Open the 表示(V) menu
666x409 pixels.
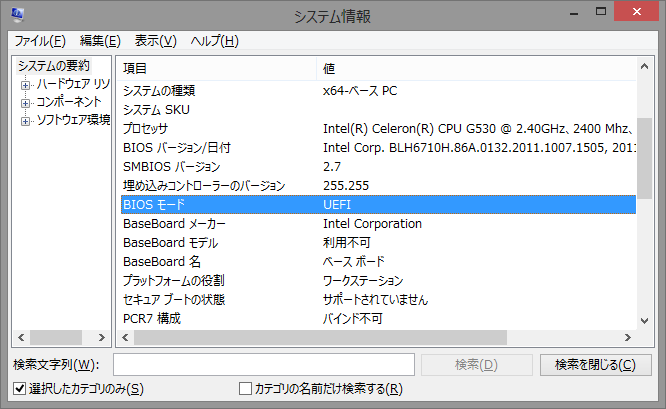155,41
